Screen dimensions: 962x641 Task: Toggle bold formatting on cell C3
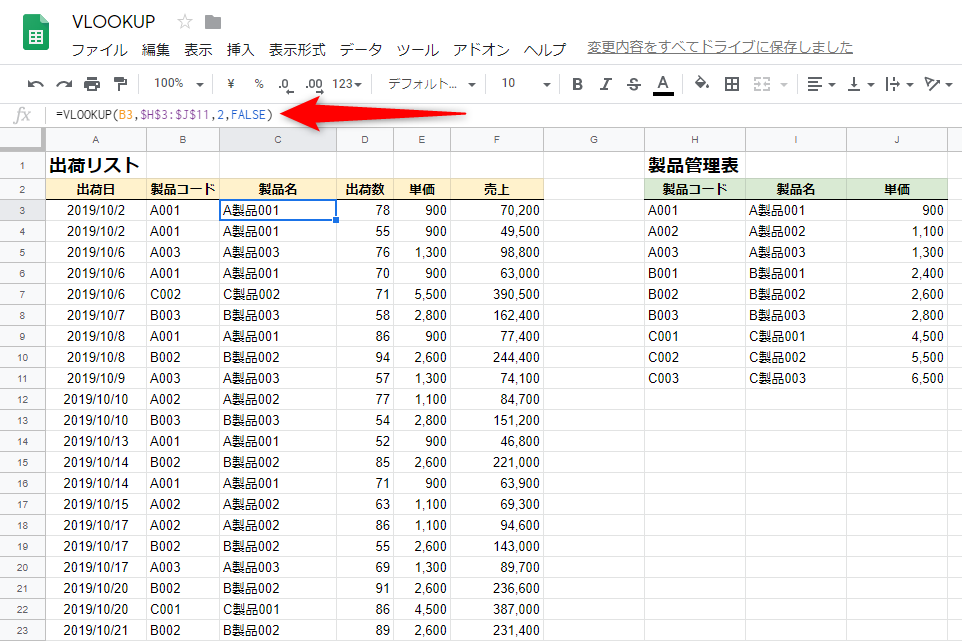[x=577, y=84]
